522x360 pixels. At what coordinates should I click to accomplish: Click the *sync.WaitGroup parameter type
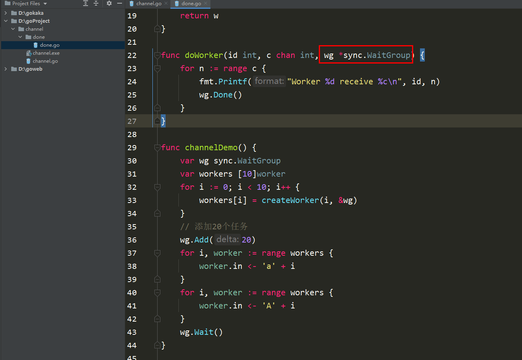coord(375,55)
